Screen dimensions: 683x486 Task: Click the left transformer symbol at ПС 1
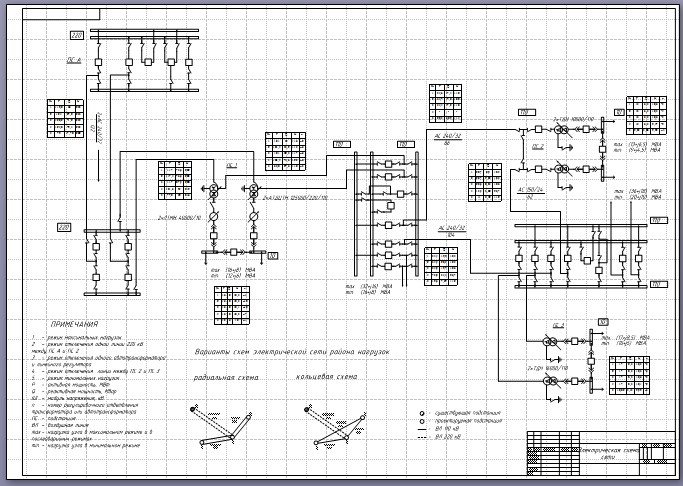(213, 190)
